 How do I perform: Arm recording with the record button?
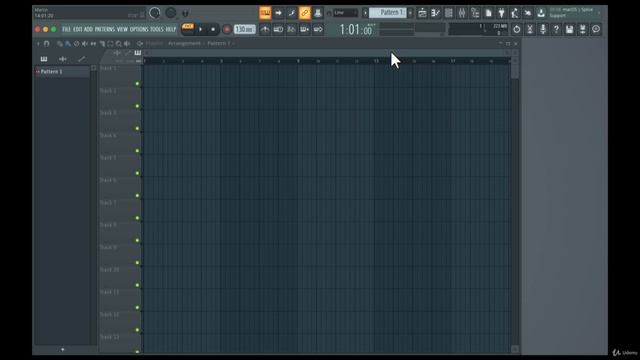click(227, 29)
